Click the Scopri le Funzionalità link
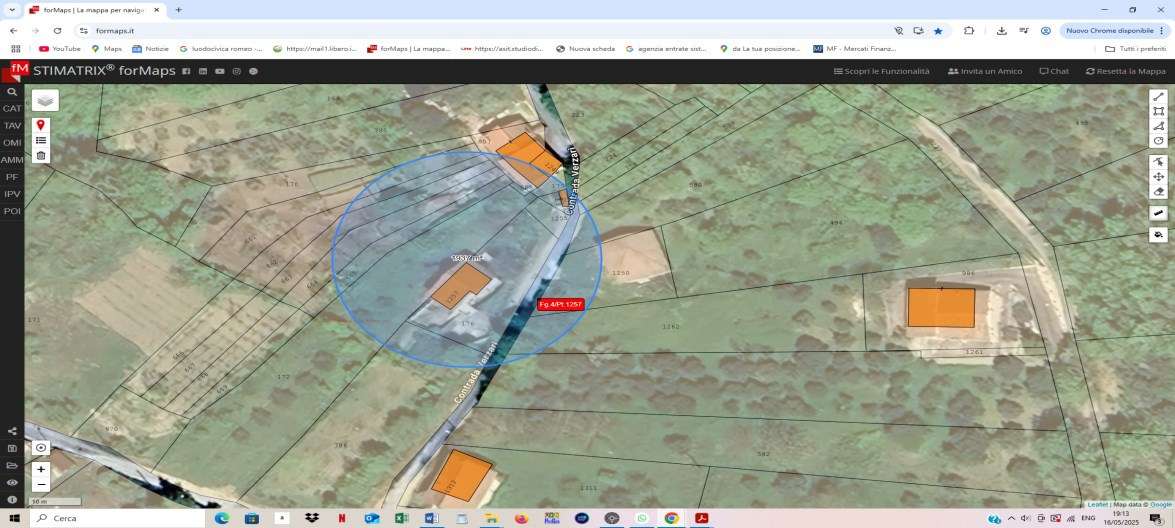Image resolution: width=1175 pixels, height=528 pixels. 881,71
